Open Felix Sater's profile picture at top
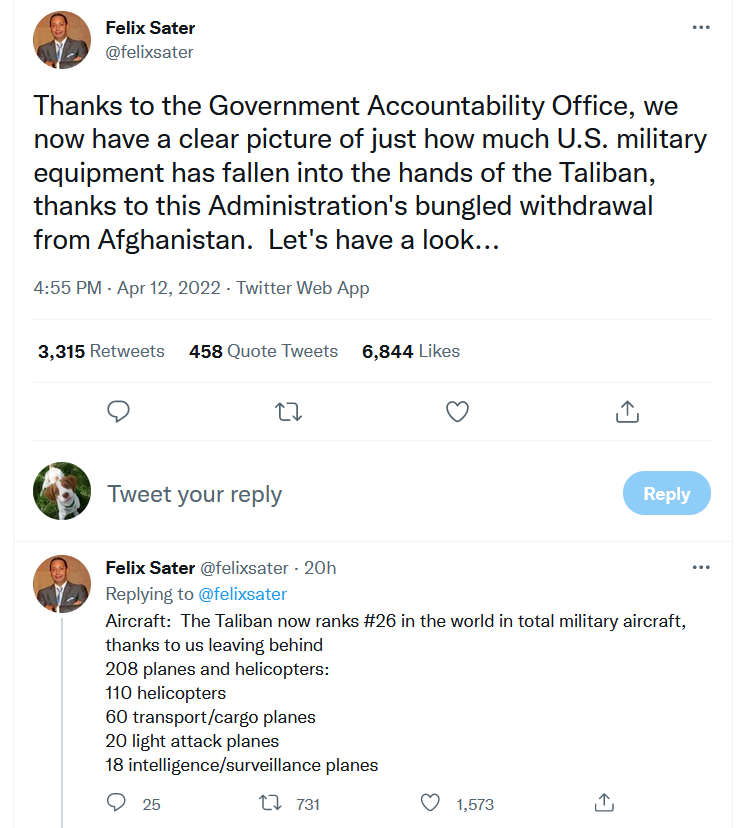 pos(62,40)
